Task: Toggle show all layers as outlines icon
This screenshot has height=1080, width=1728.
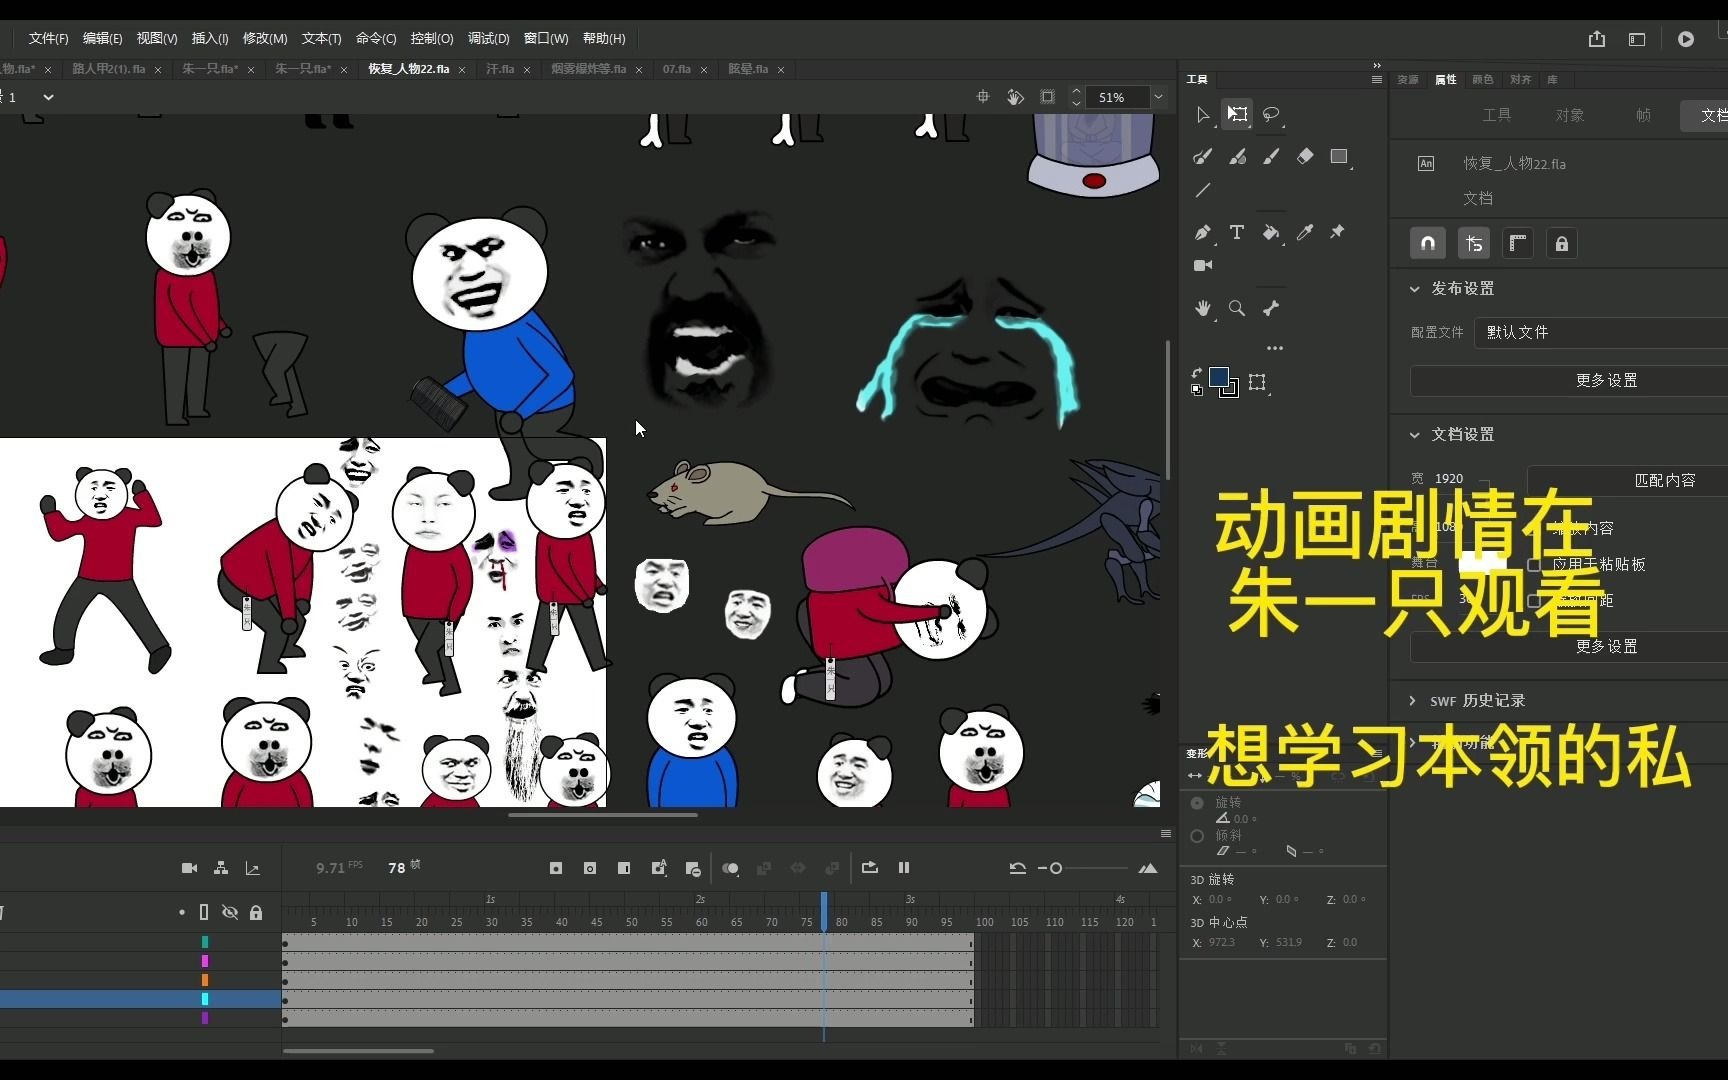Action: (x=204, y=912)
